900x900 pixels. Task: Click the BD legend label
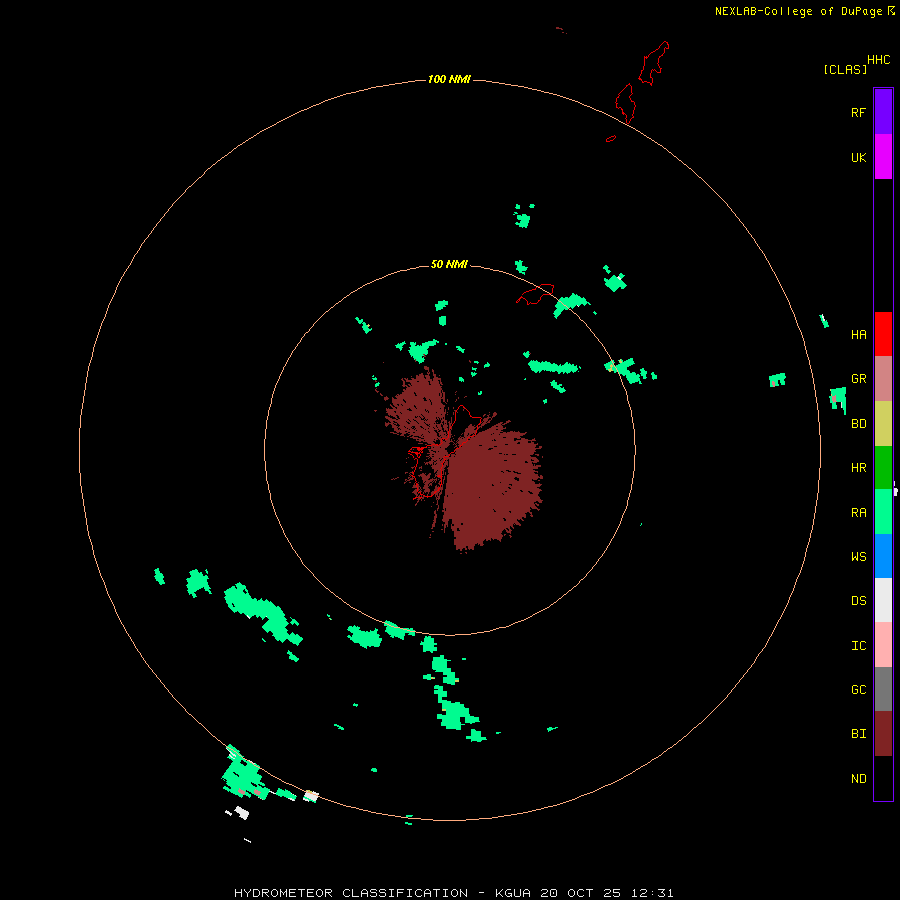tap(858, 424)
